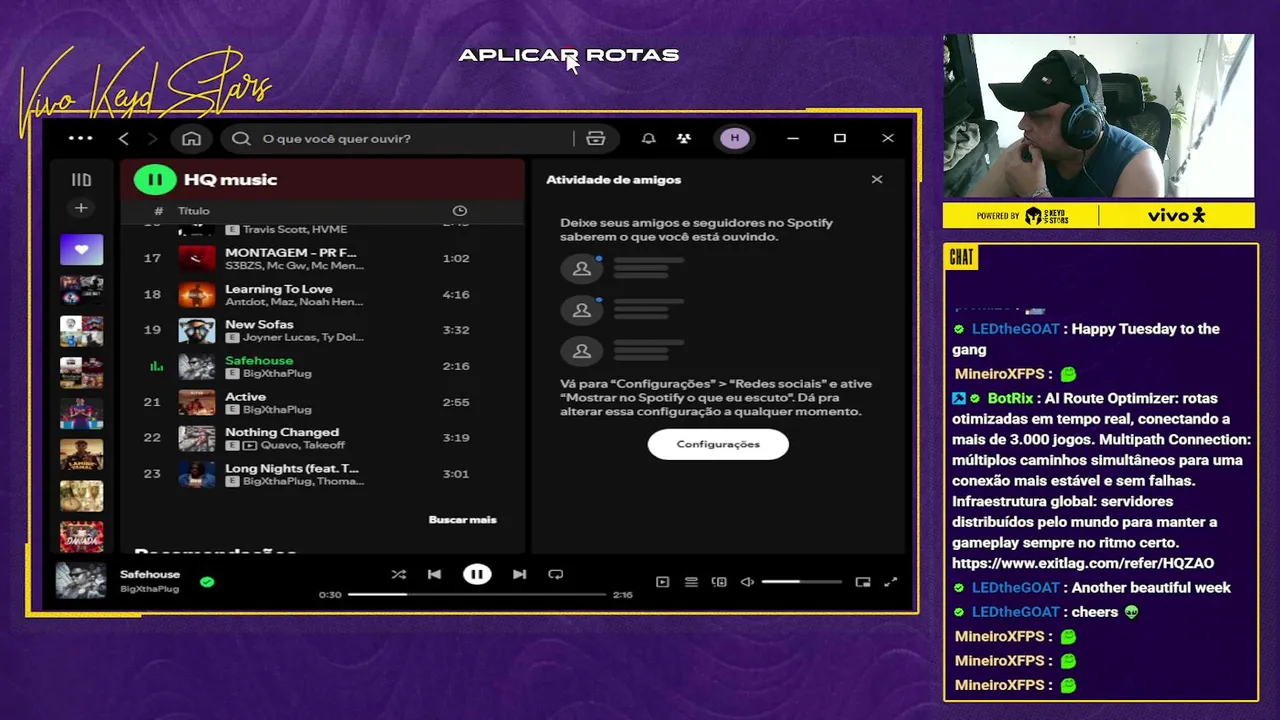Go forward with the right arrow
This screenshot has height=720, width=1280.
pos(152,138)
